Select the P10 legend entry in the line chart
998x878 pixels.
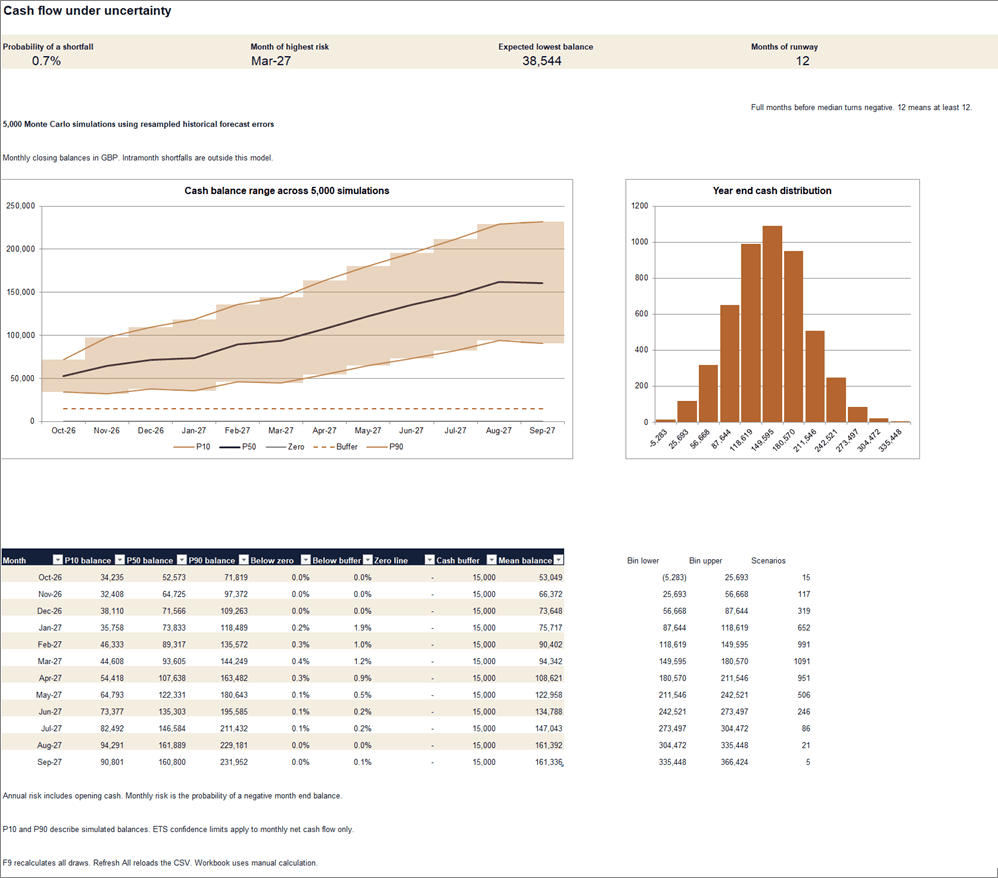tap(192, 447)
